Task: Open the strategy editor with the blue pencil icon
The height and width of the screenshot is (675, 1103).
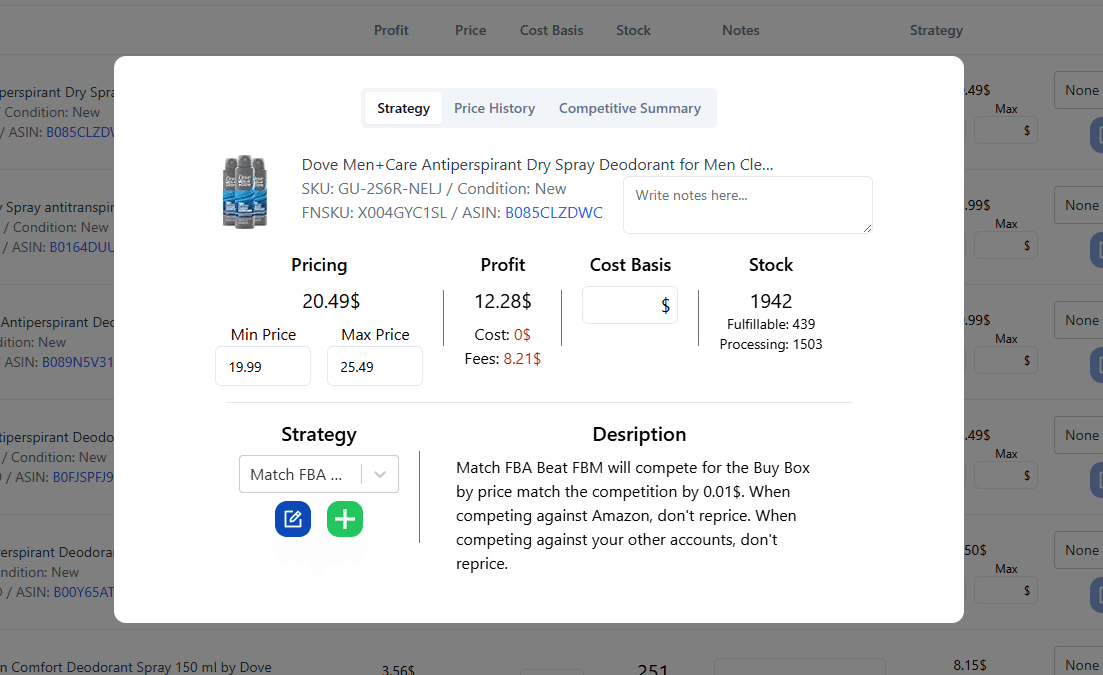Action: click(292, 519)
